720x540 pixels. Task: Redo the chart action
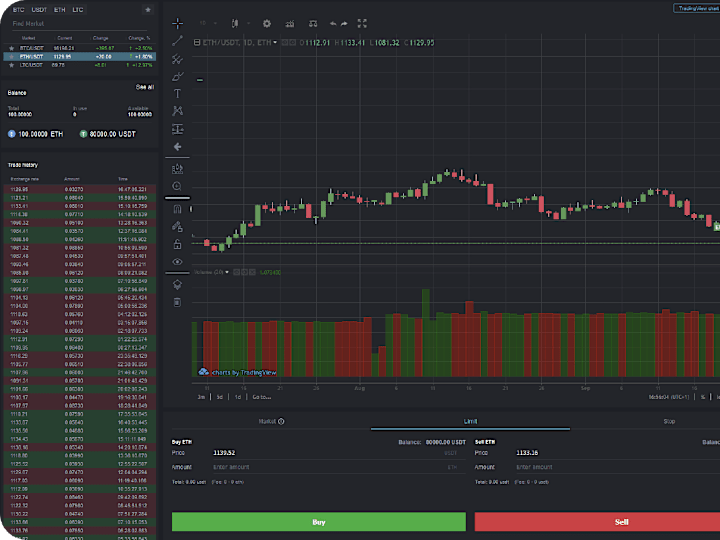[344, 23]
